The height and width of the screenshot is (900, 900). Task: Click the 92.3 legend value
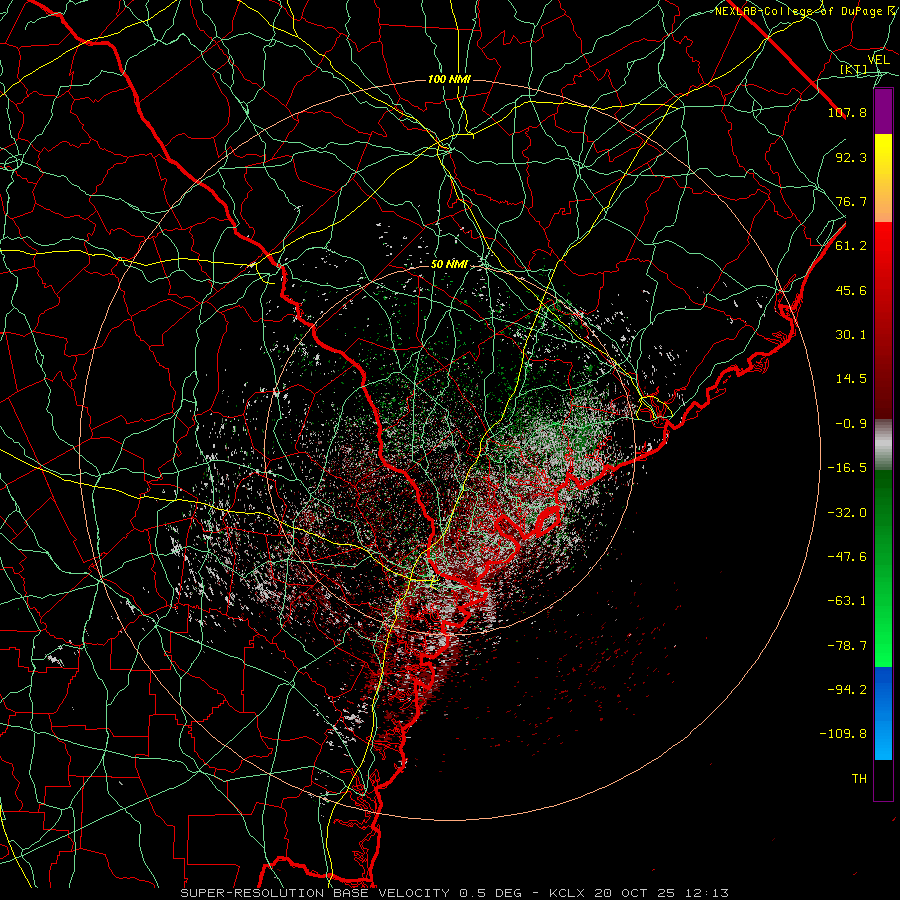click(x=851, y=157)
